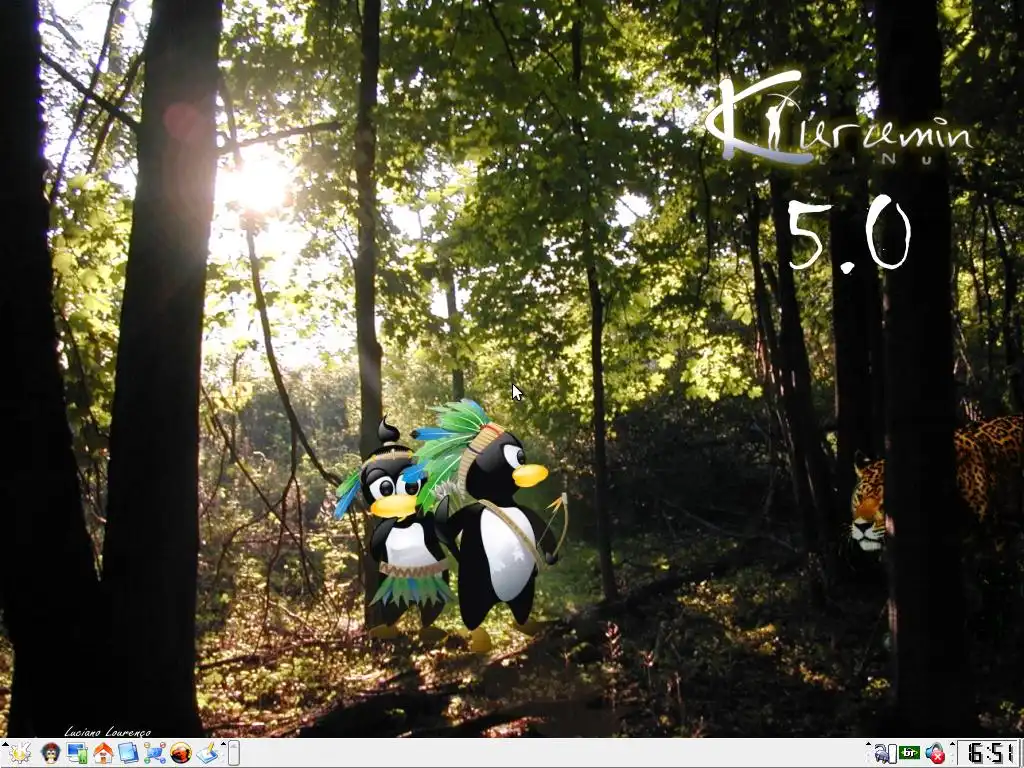
Task: Click the Kurumin penguin control panel icon
Action: [x=50, y=754]
